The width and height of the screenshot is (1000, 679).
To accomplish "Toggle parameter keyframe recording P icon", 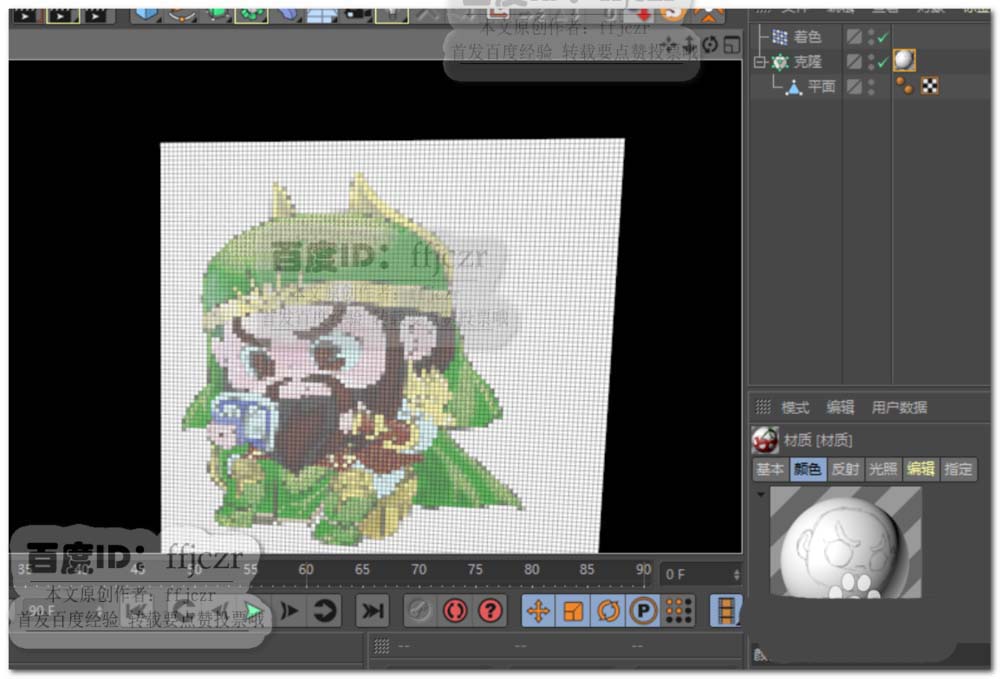I will (x=642, y=610).
